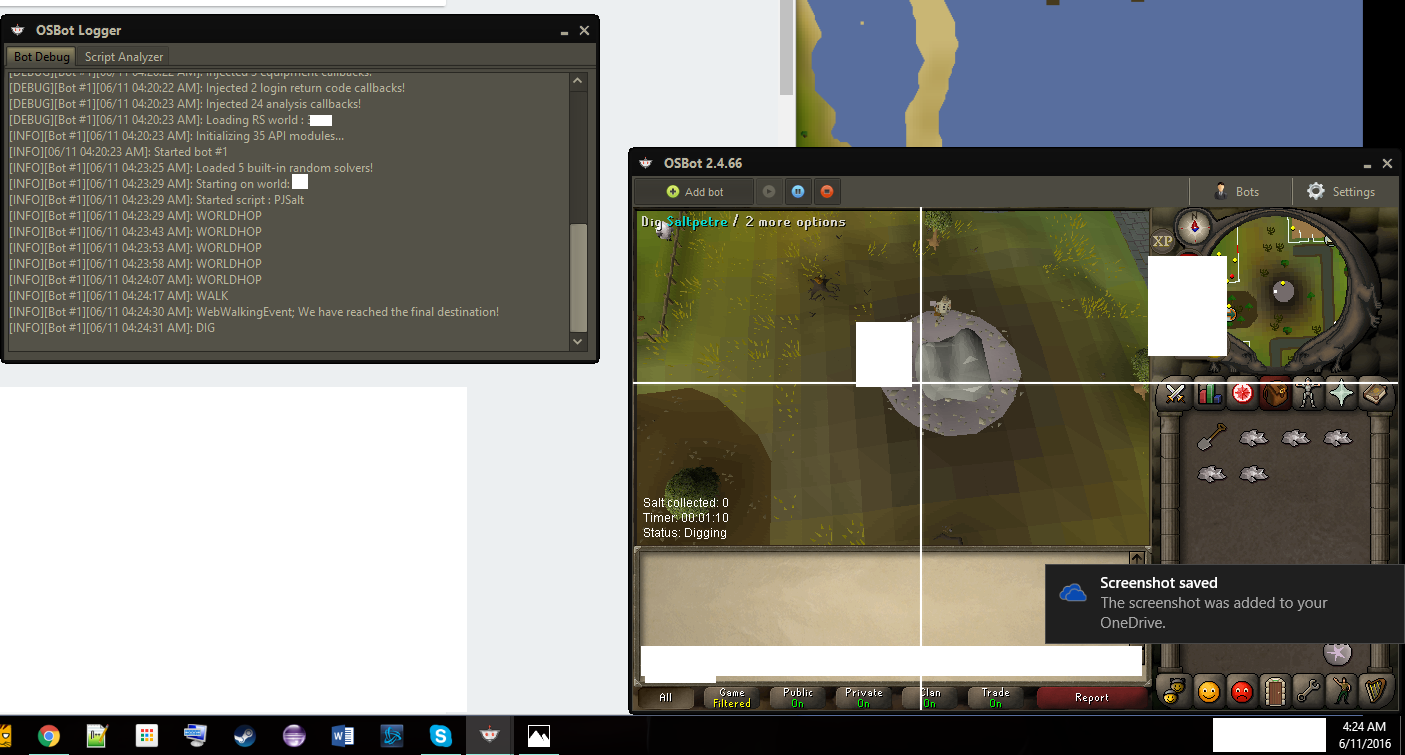Image resolution: width=1405 pixels, height=755 pixels.
Task: Open the Logout door icon
Action: tap(1276, 690)
